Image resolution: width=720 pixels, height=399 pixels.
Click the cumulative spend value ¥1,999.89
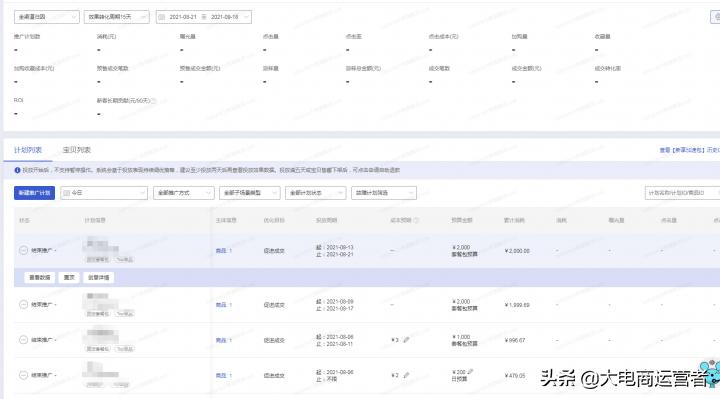pyautogui.click(x=517, y=305)
